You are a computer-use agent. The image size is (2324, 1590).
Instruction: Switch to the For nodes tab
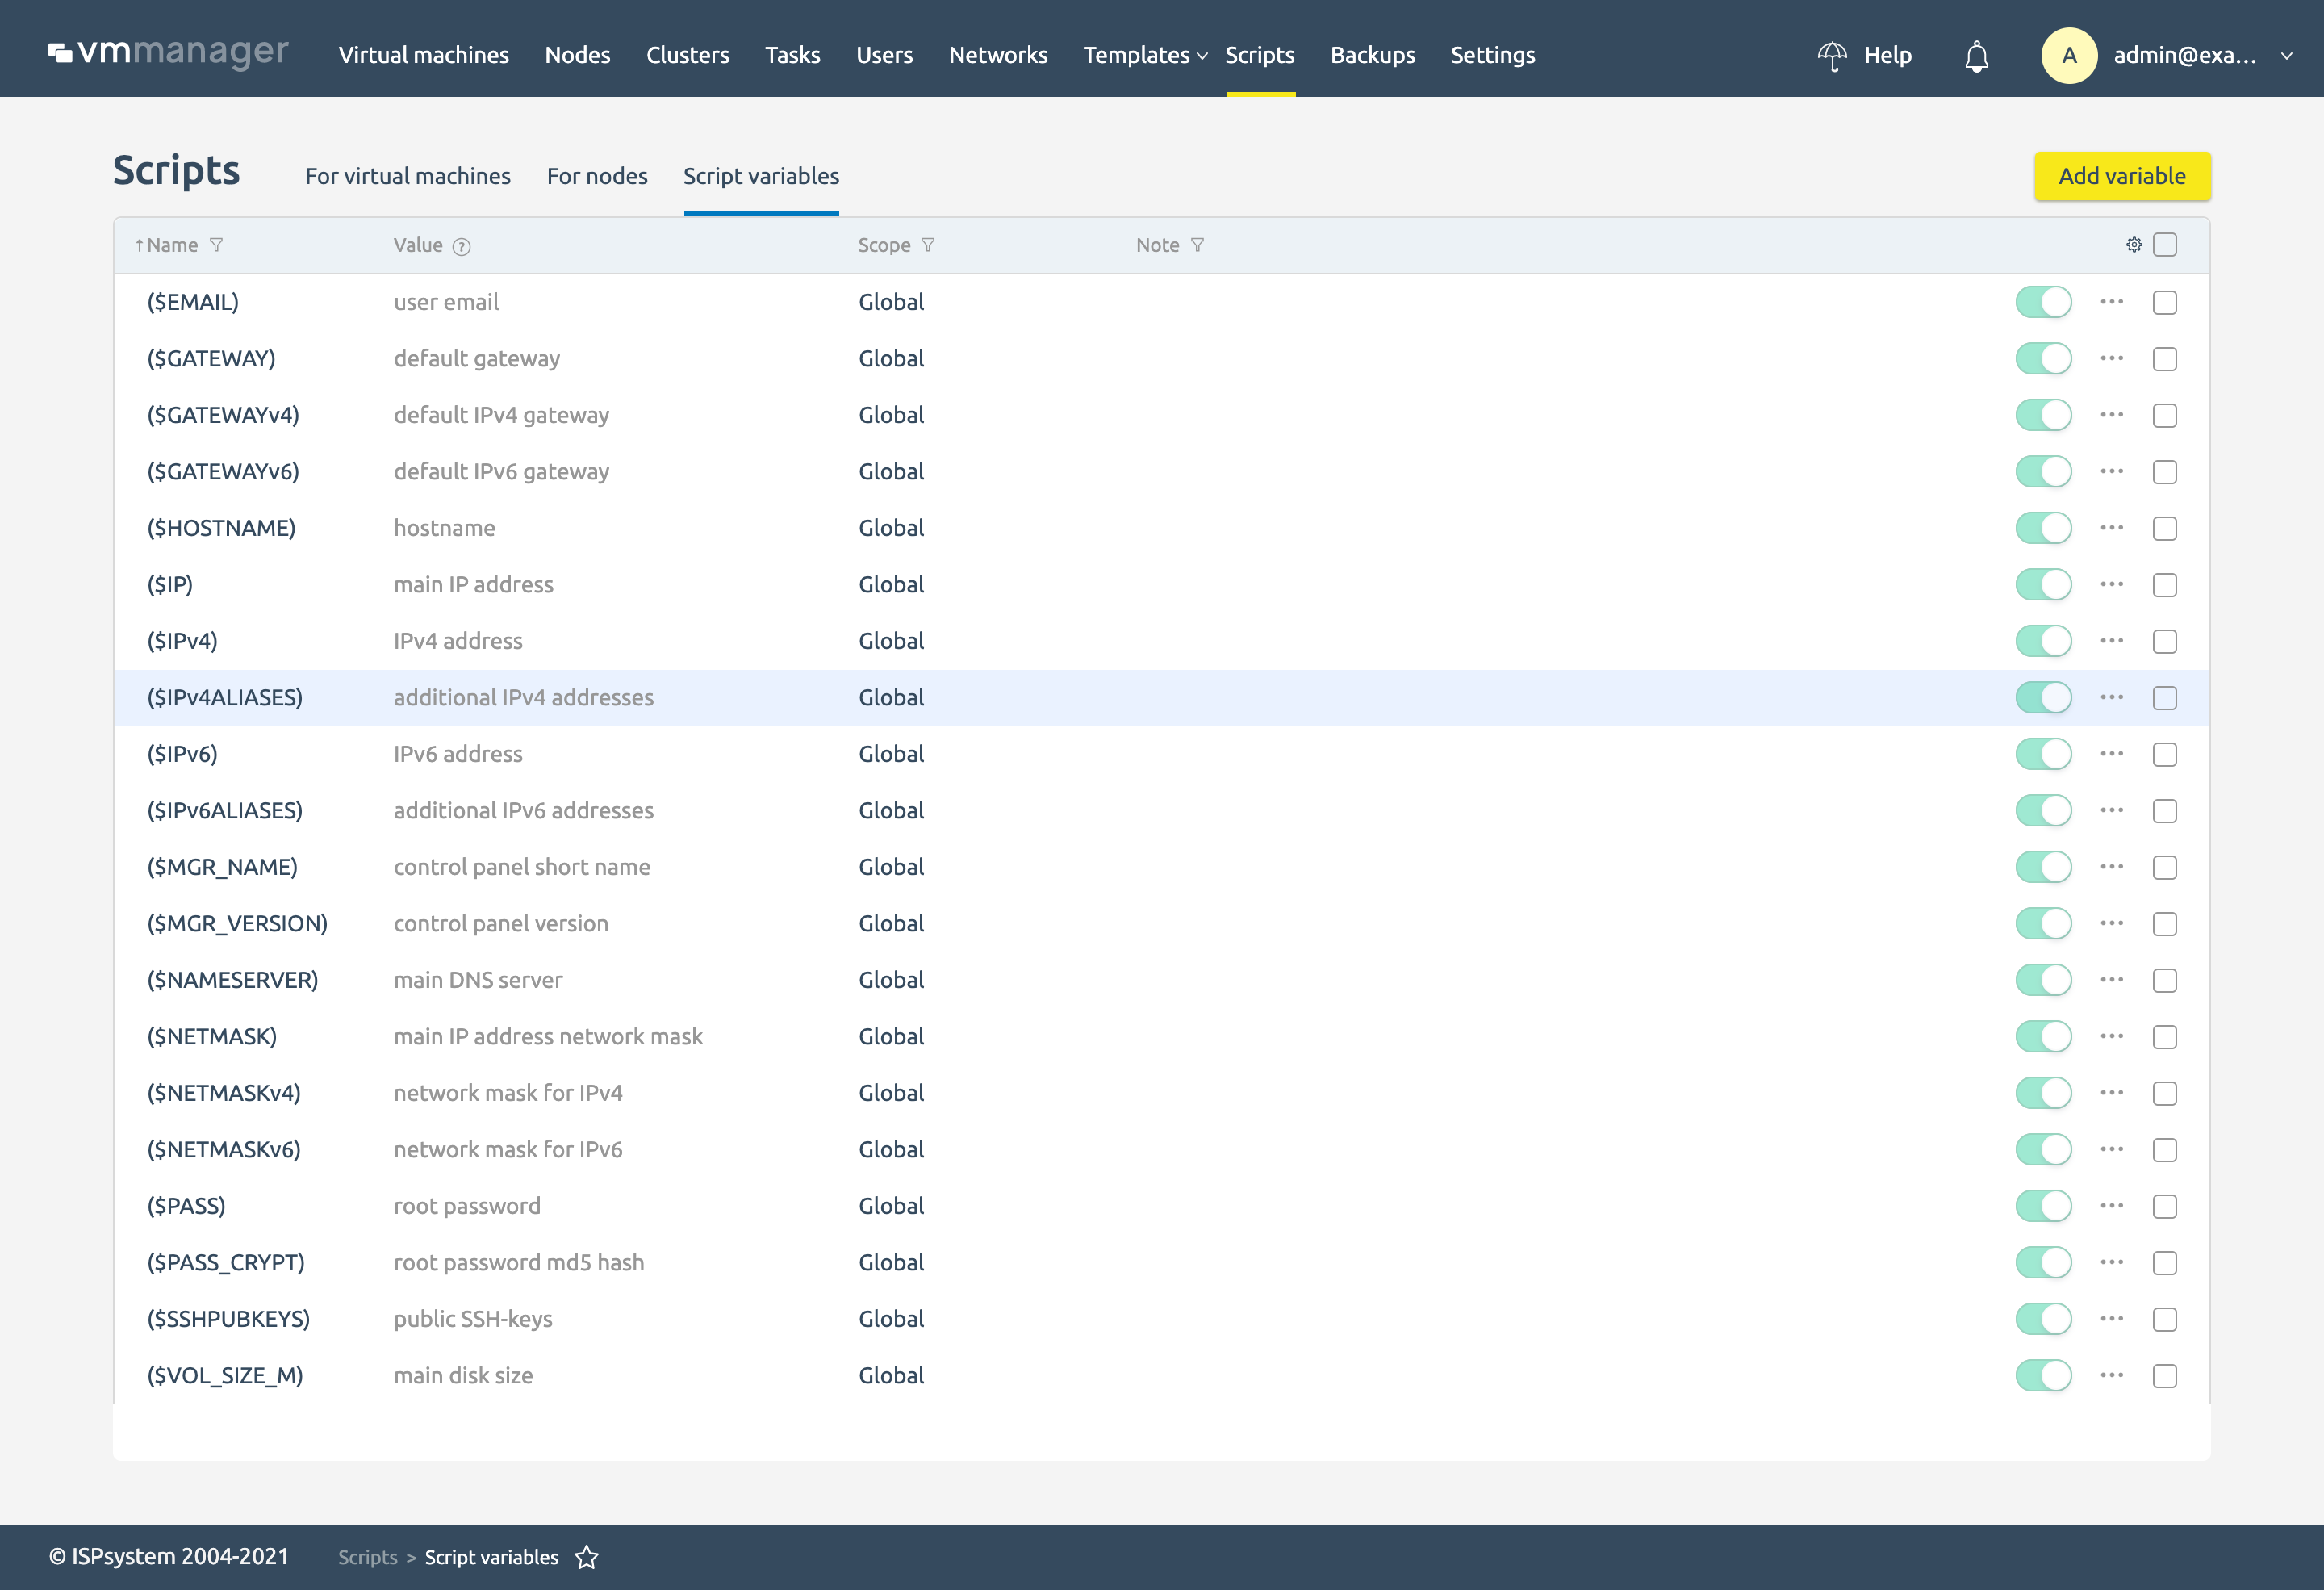[596, 177]
